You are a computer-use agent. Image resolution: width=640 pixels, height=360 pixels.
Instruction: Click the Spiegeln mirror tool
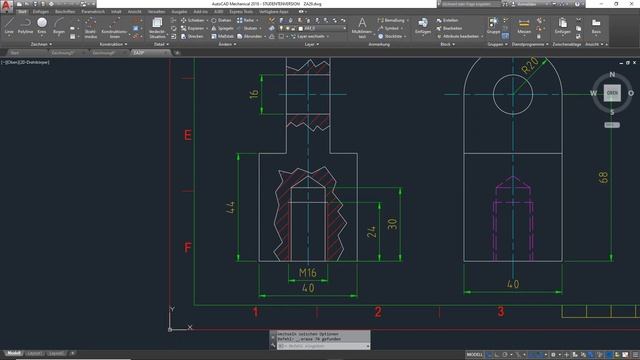point(222,28)
